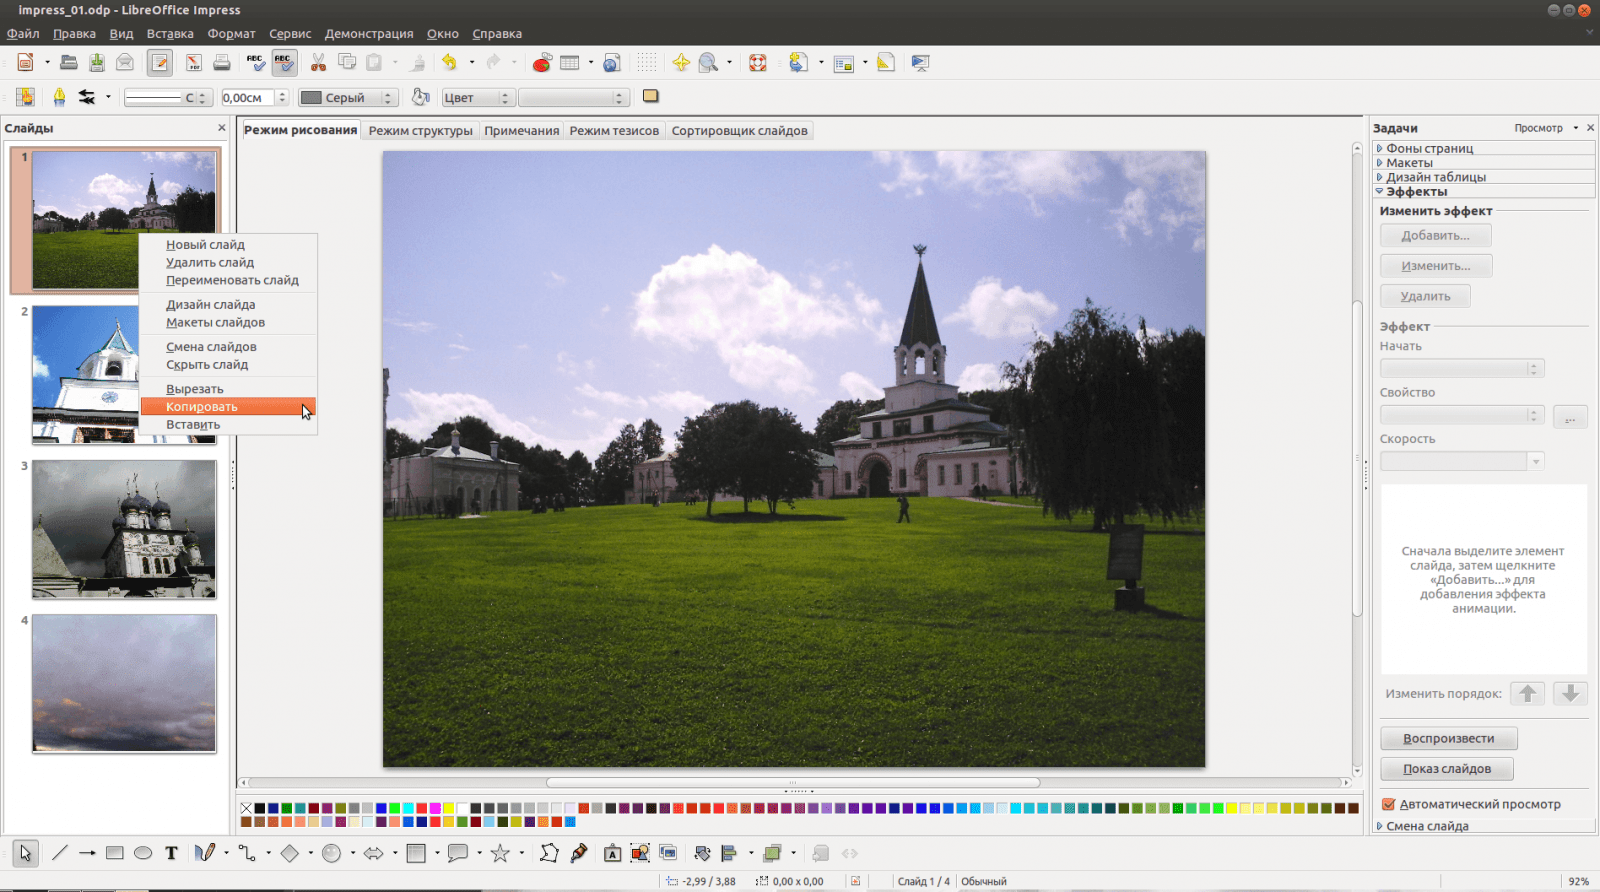Screen dimensions: 1600x892
Task: Expand the Смена слайда section
Action: click(x=1485, y=826)
